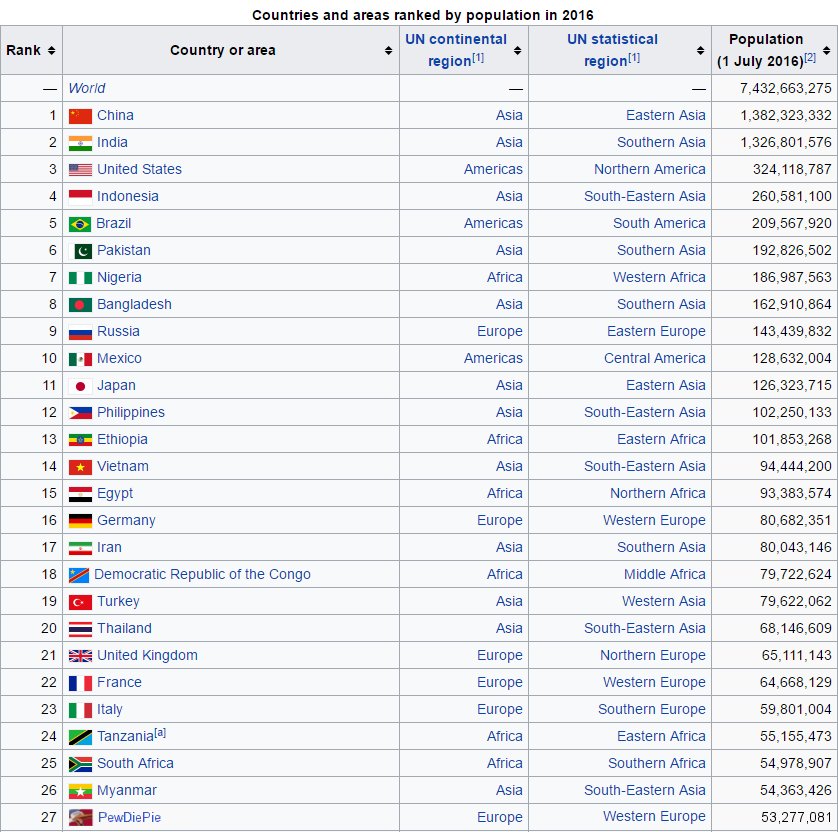
Task: Open the Iran country link
Action: (x=110, y=547)
